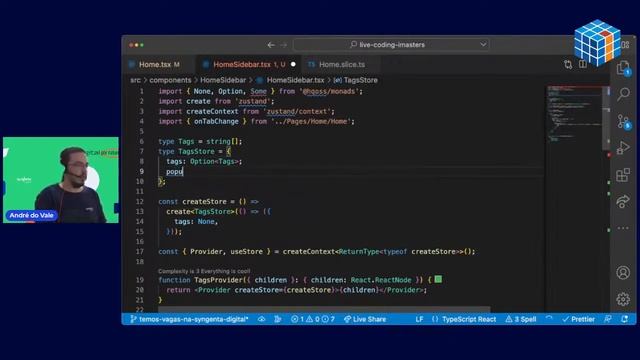Click the sync spinner icon in status bar
The image size is (640, 360).
coord(549,319)
